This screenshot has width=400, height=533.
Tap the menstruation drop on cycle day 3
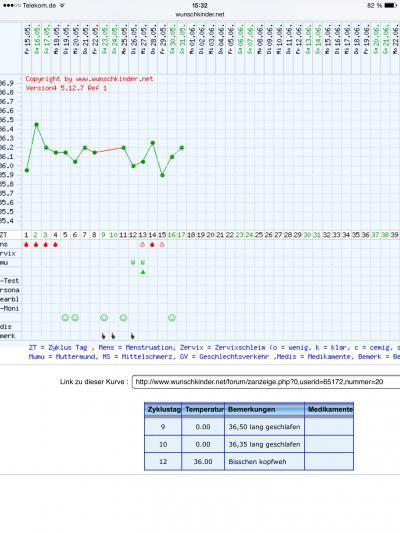pyautogui.click(x=46, y=245)
